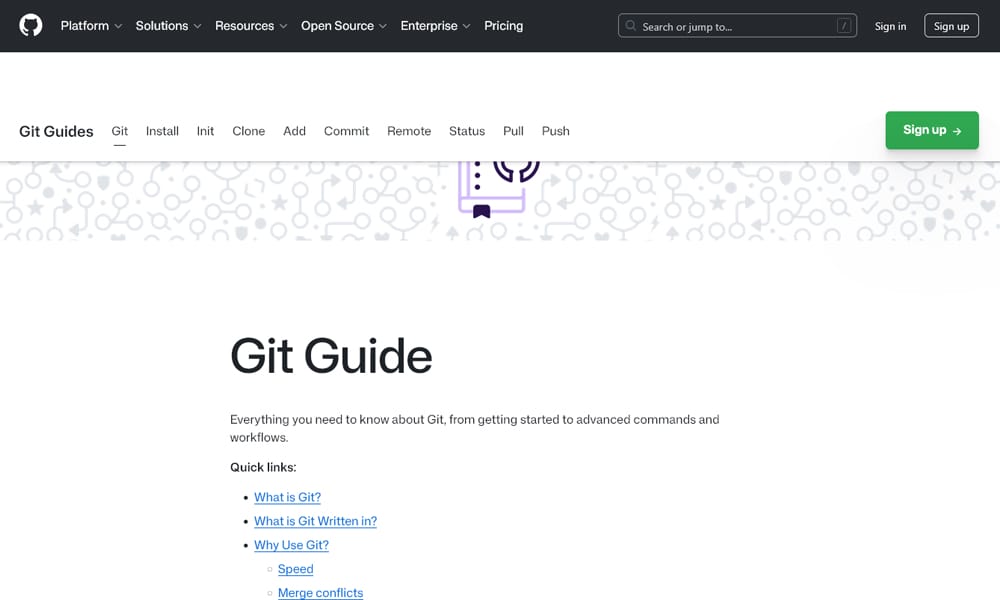Open the Enterprise dropdown
The image size is (1000, 600).
coord(436,26)
